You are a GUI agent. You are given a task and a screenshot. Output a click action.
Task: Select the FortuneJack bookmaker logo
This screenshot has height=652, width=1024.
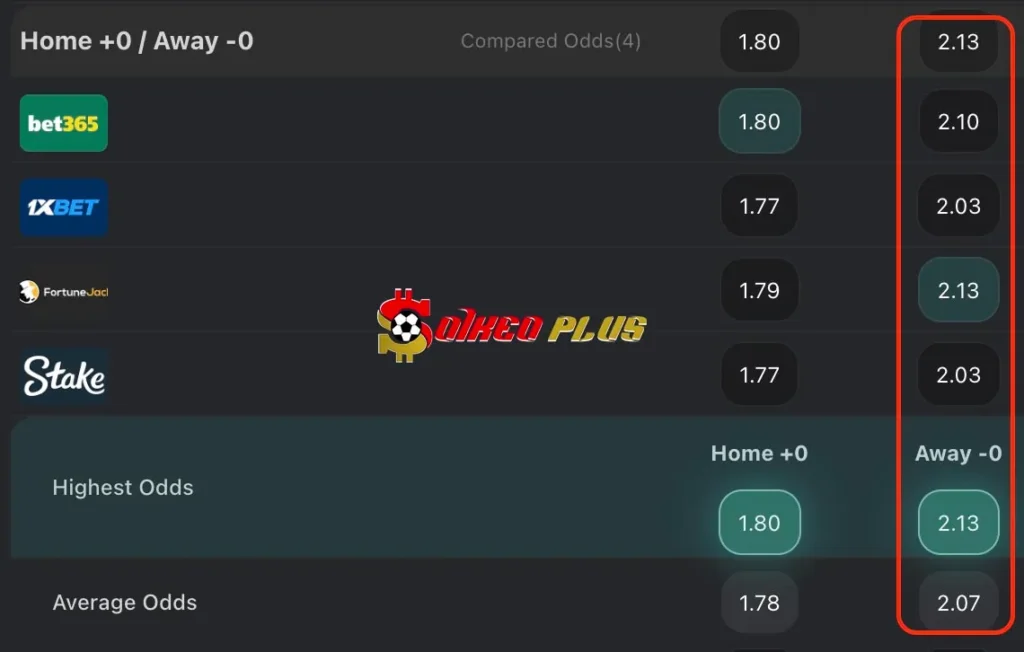point(63,292)
